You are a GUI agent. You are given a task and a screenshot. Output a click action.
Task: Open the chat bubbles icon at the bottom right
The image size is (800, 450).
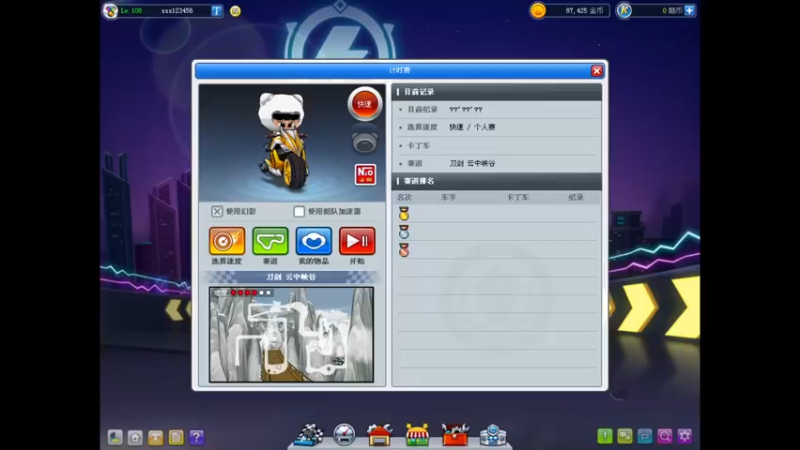(624, 436)
